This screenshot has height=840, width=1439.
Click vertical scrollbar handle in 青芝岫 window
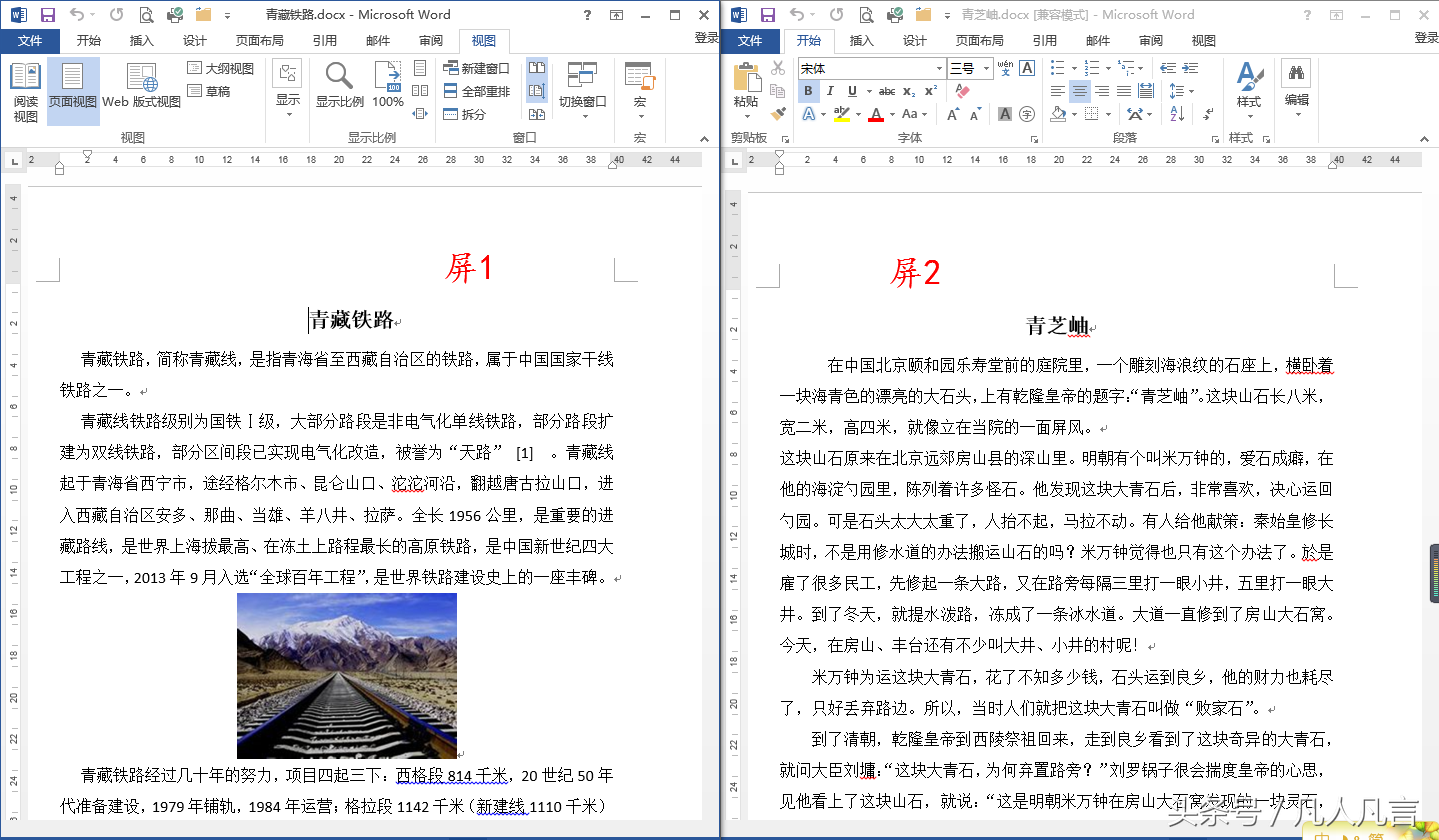1434,573
